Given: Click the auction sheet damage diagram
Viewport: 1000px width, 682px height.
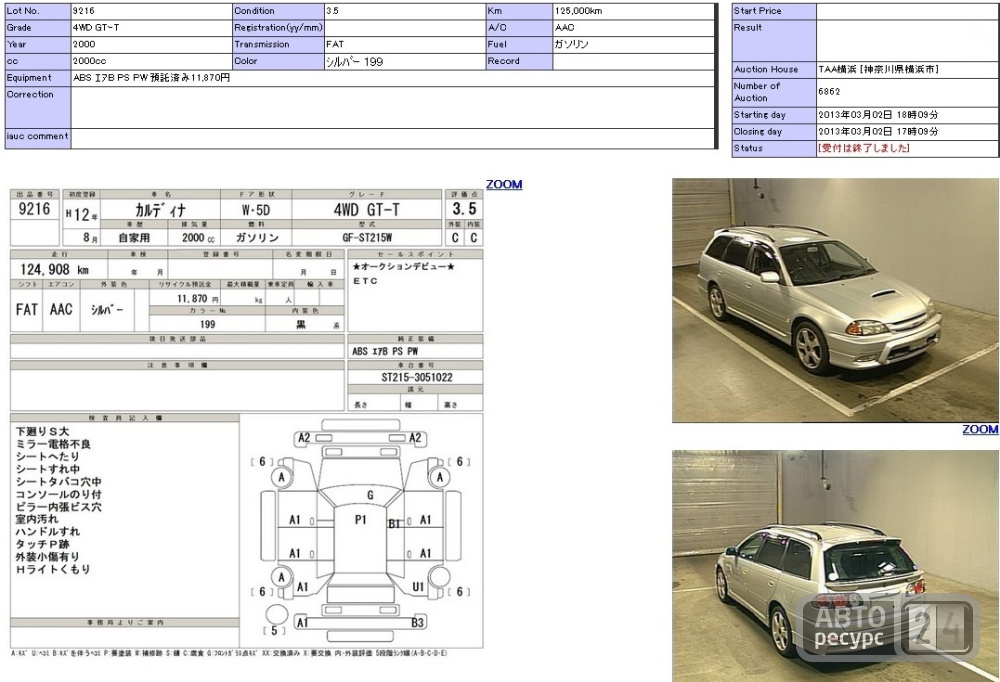Looking at the screenshot, I should 362,531.
